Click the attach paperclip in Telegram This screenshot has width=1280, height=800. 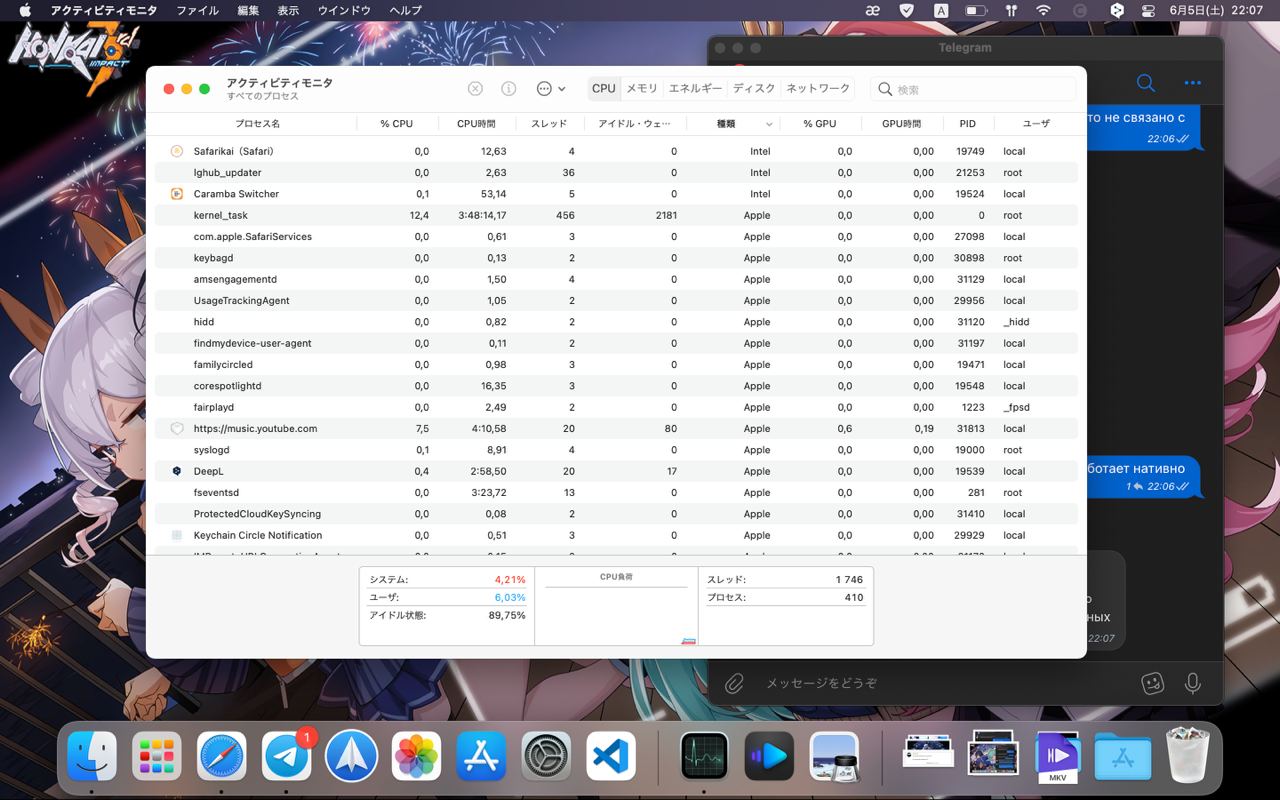[x=735, y=683]
